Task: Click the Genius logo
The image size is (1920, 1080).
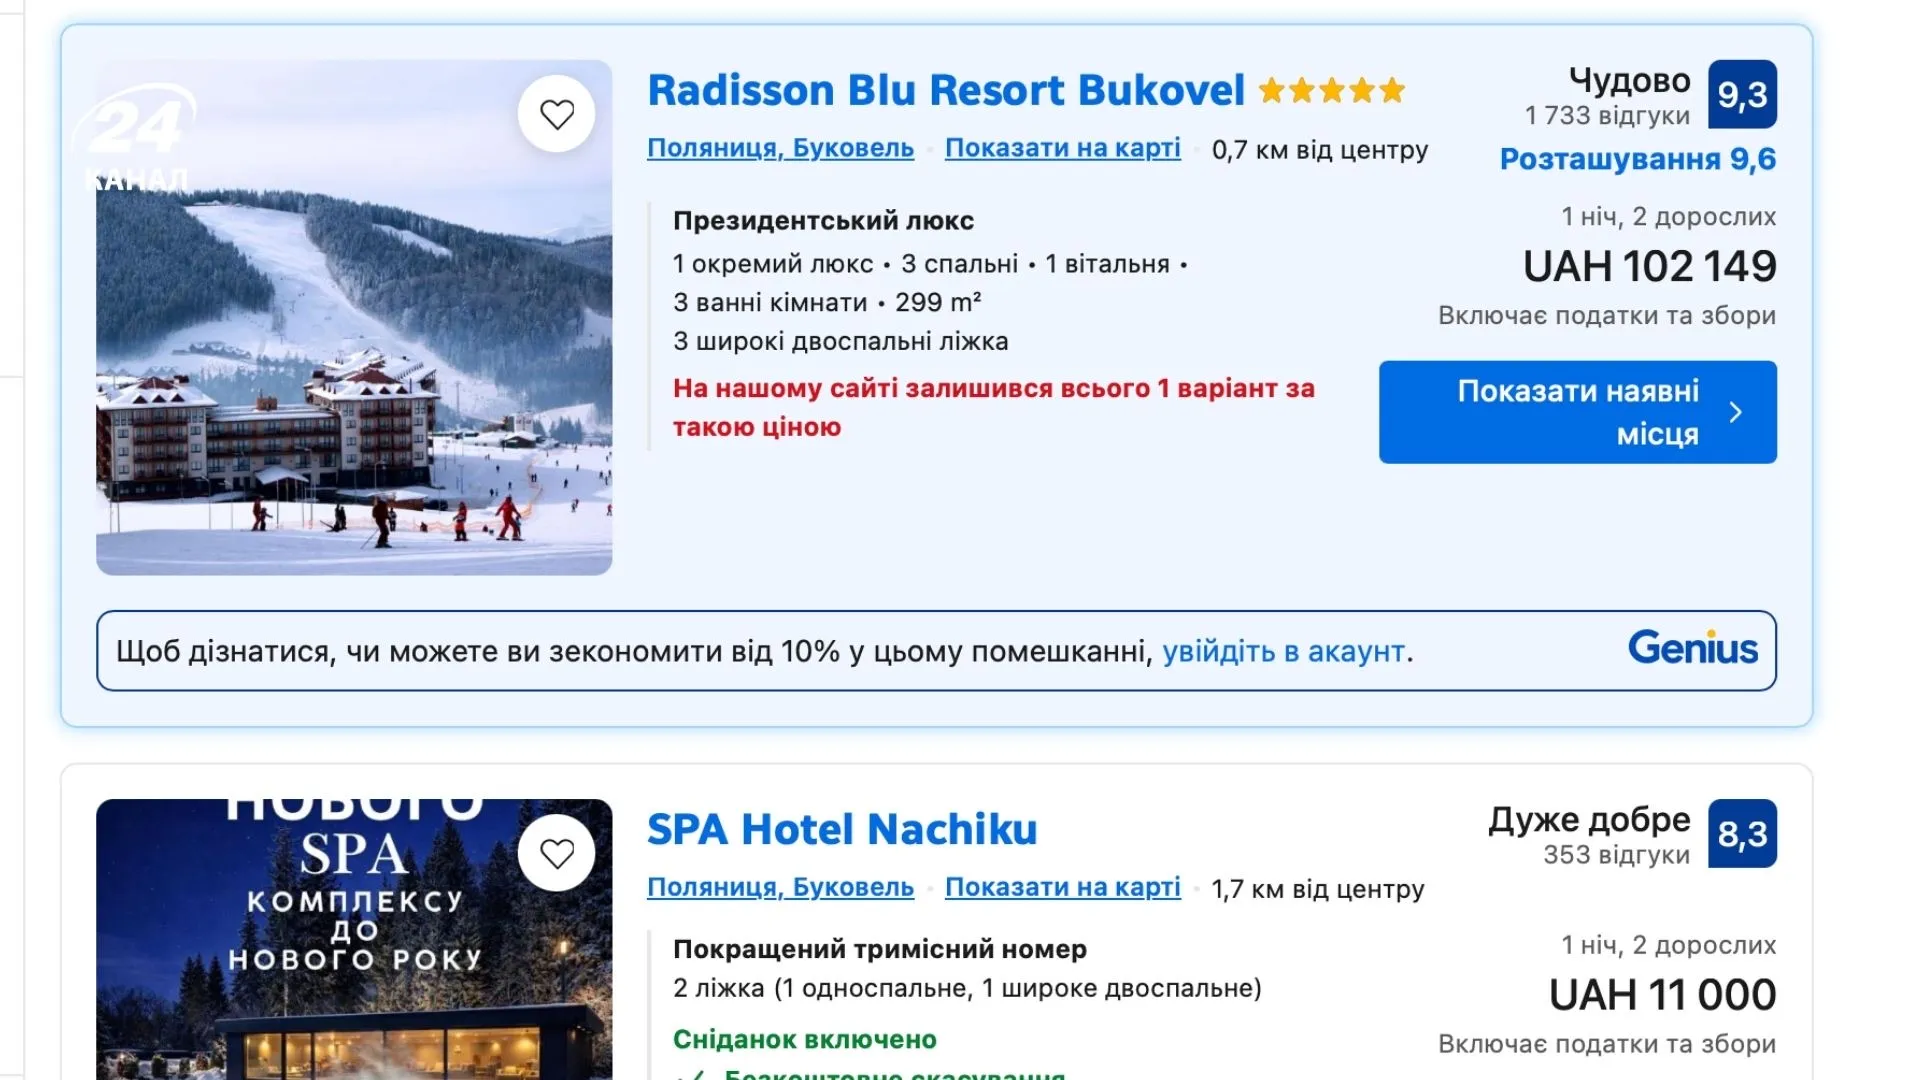Action: pyautogui.click(x=1693, y=648)
